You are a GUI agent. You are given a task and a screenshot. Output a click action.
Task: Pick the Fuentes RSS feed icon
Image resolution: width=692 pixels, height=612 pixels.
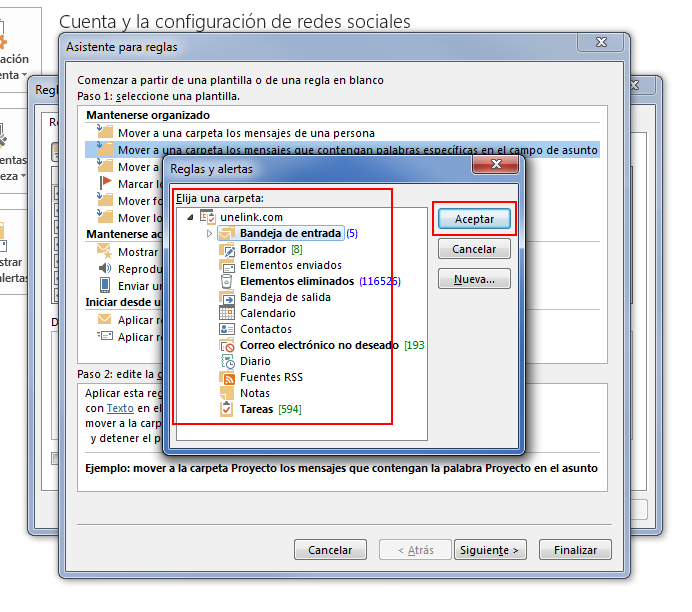226,377
